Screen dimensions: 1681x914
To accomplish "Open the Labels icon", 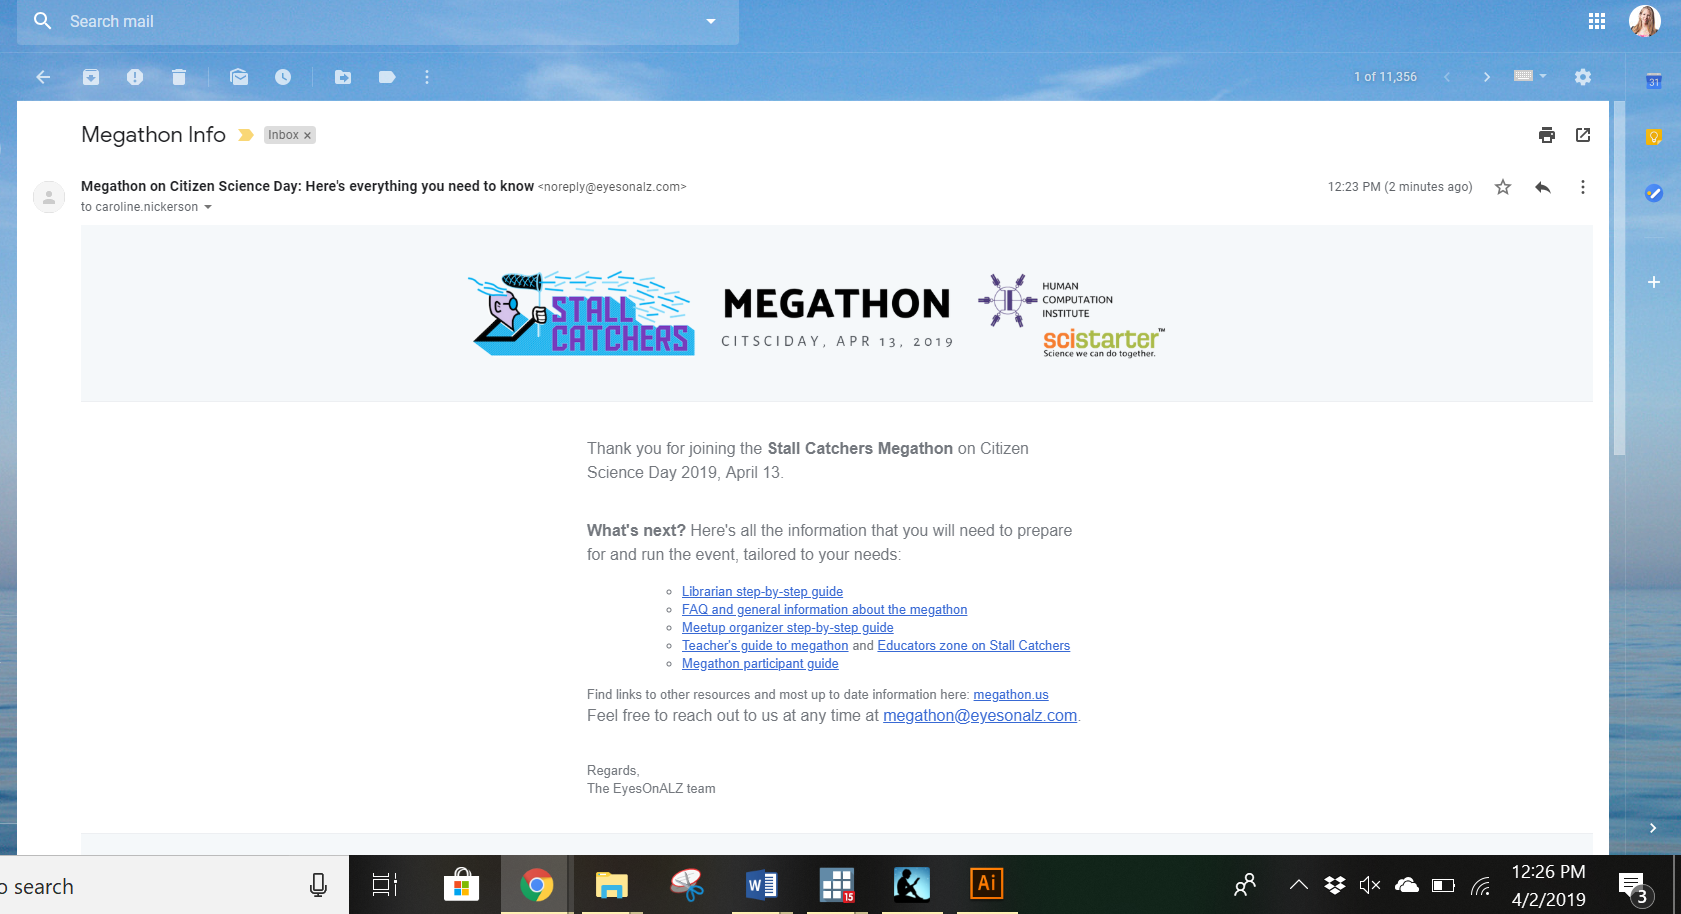I will [x=387, y=77].
